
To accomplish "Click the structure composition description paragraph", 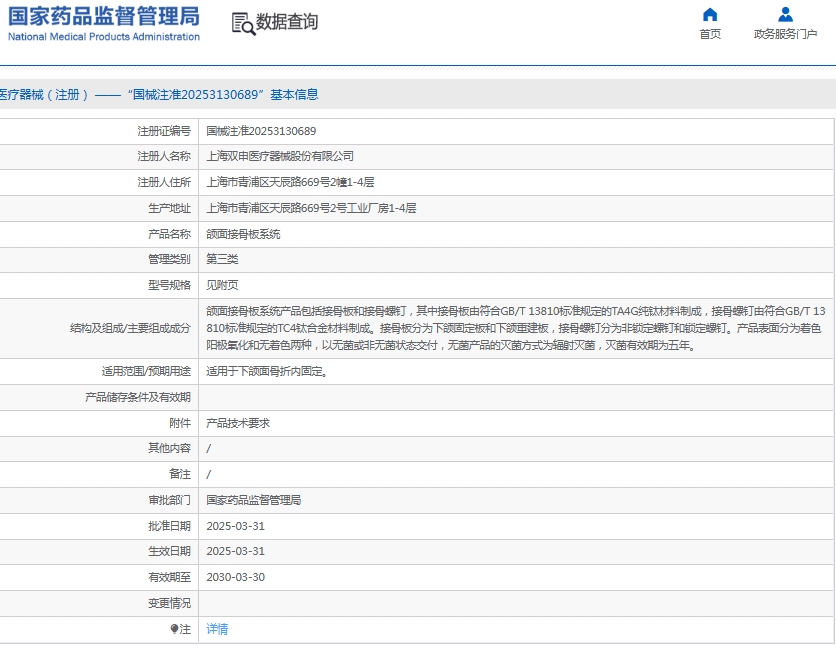I will [516, 328].
